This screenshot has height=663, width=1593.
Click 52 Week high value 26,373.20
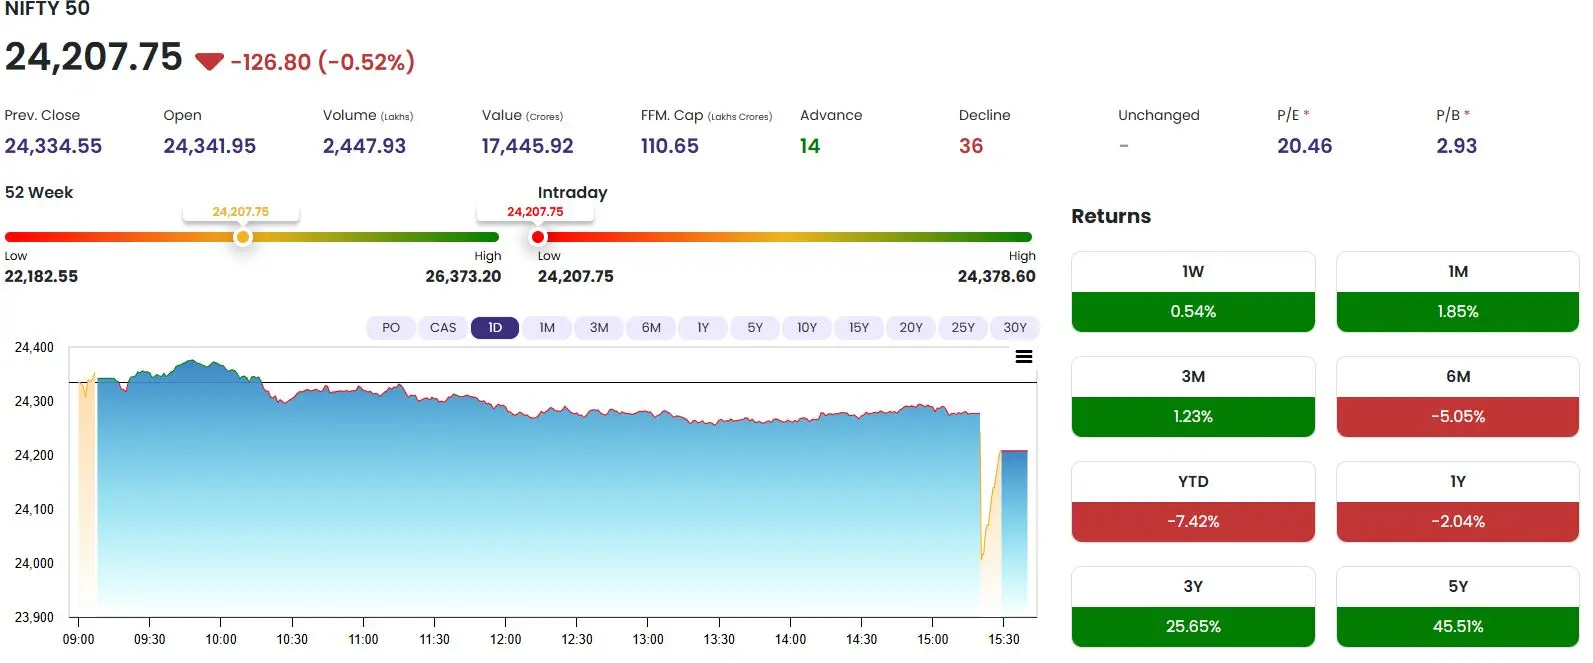pyautogui.click(x=463, y=276)
